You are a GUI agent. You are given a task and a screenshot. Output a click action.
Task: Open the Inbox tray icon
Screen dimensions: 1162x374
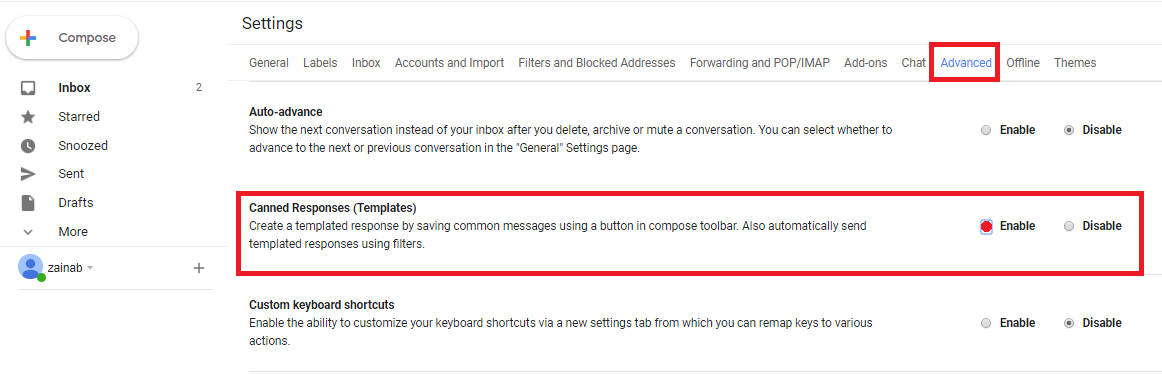[28, 88]
